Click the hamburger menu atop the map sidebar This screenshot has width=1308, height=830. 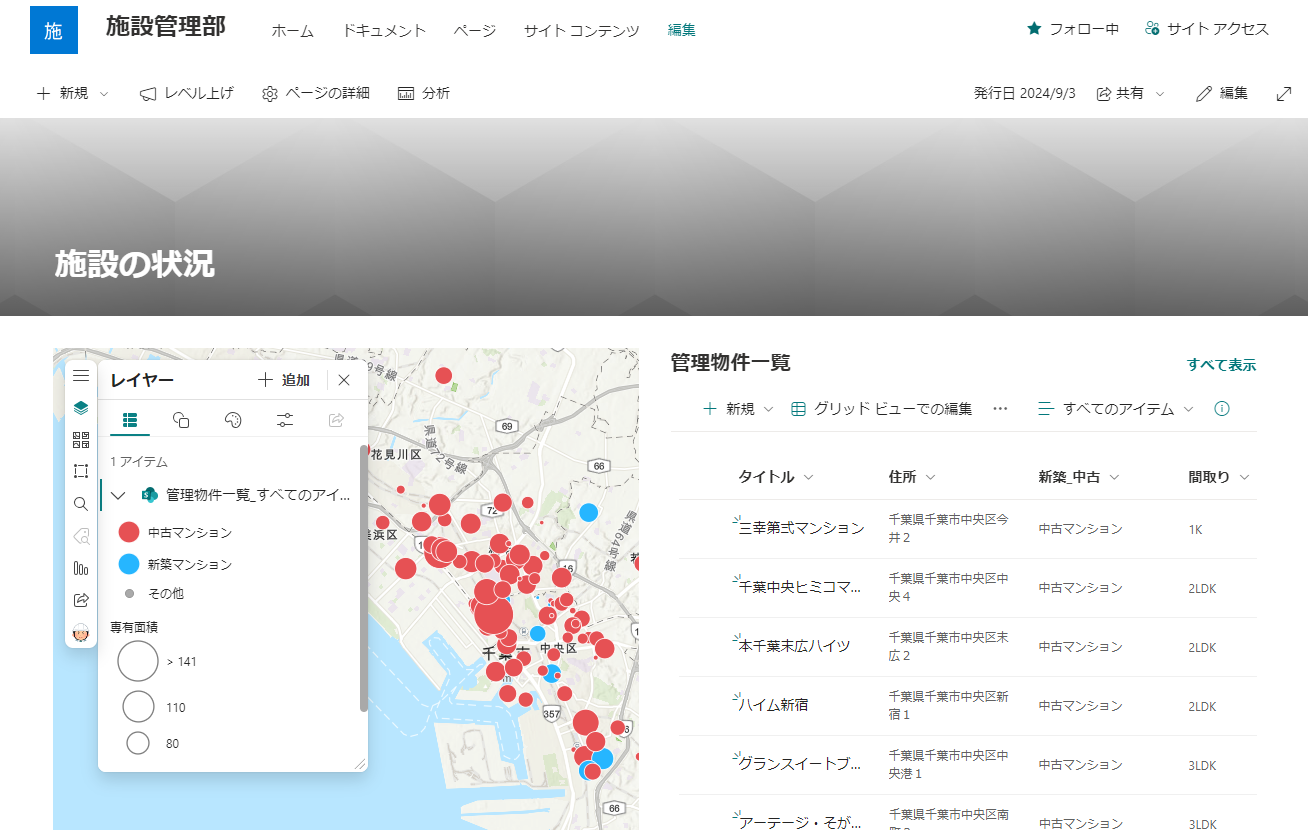coord(80,375)
